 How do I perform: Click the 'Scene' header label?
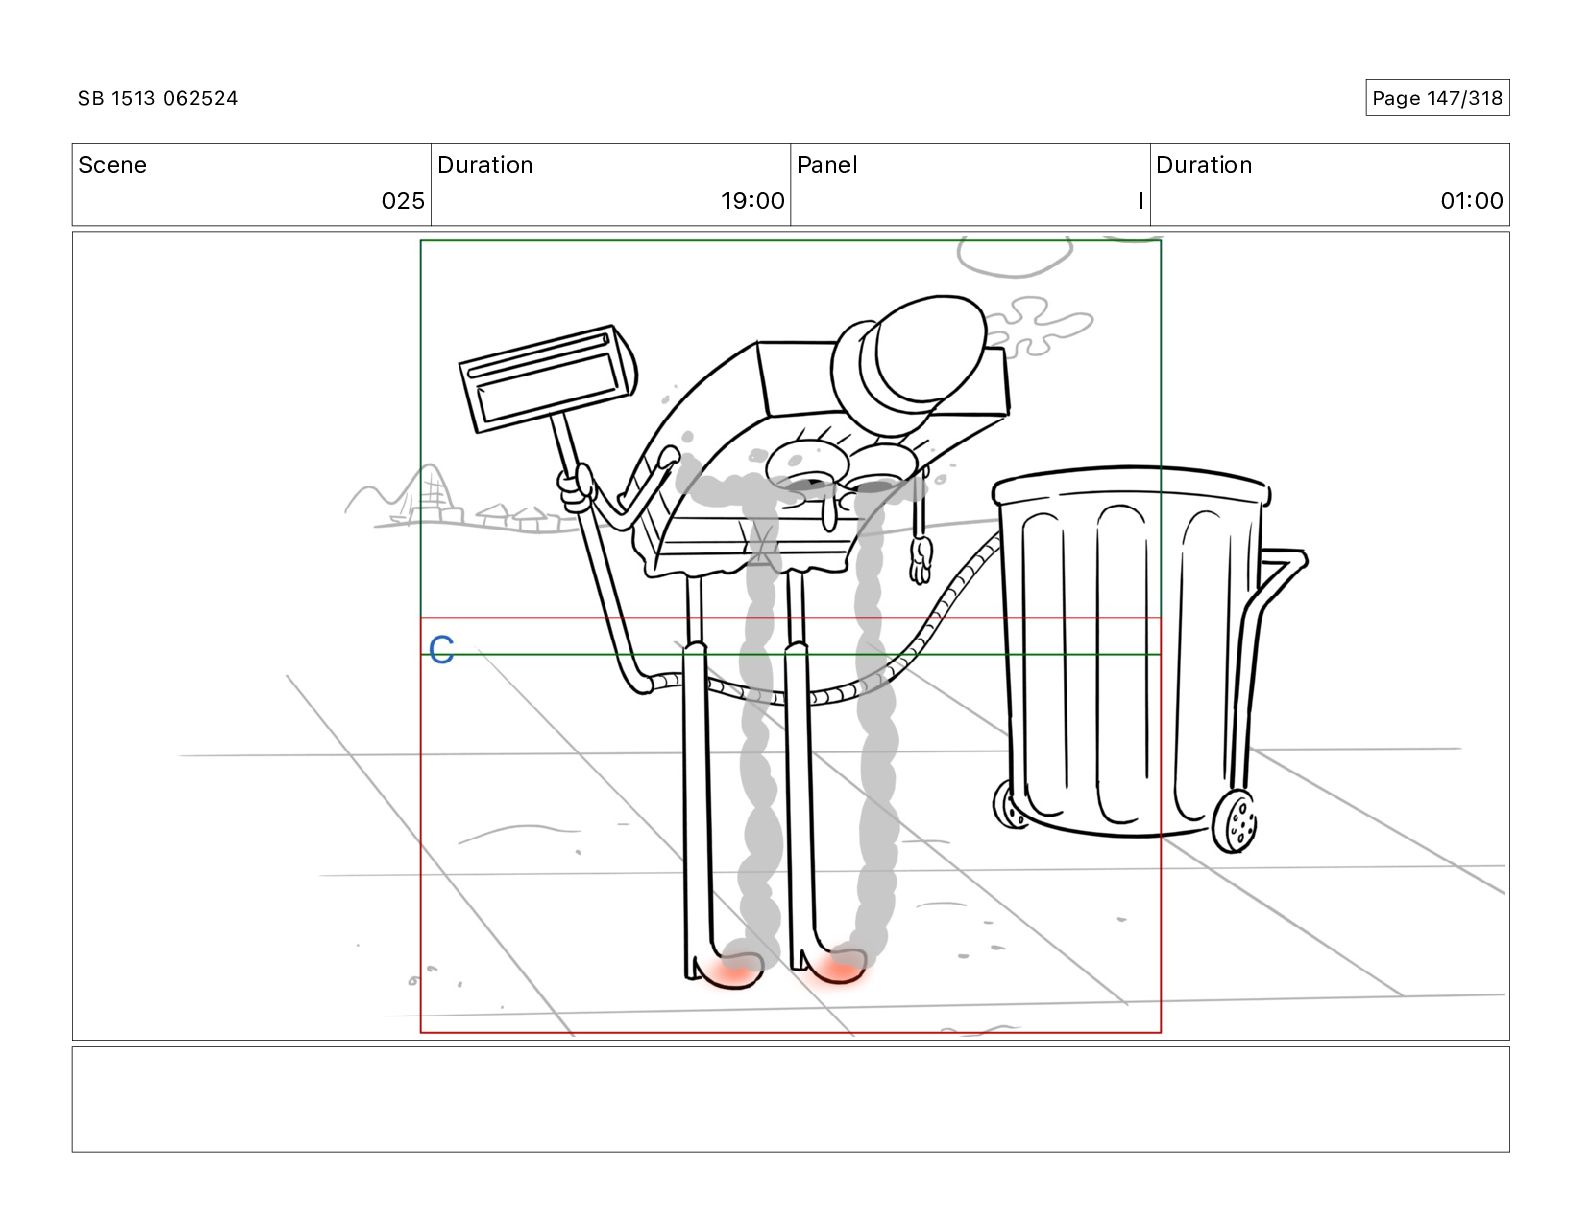tap(112, 165)
